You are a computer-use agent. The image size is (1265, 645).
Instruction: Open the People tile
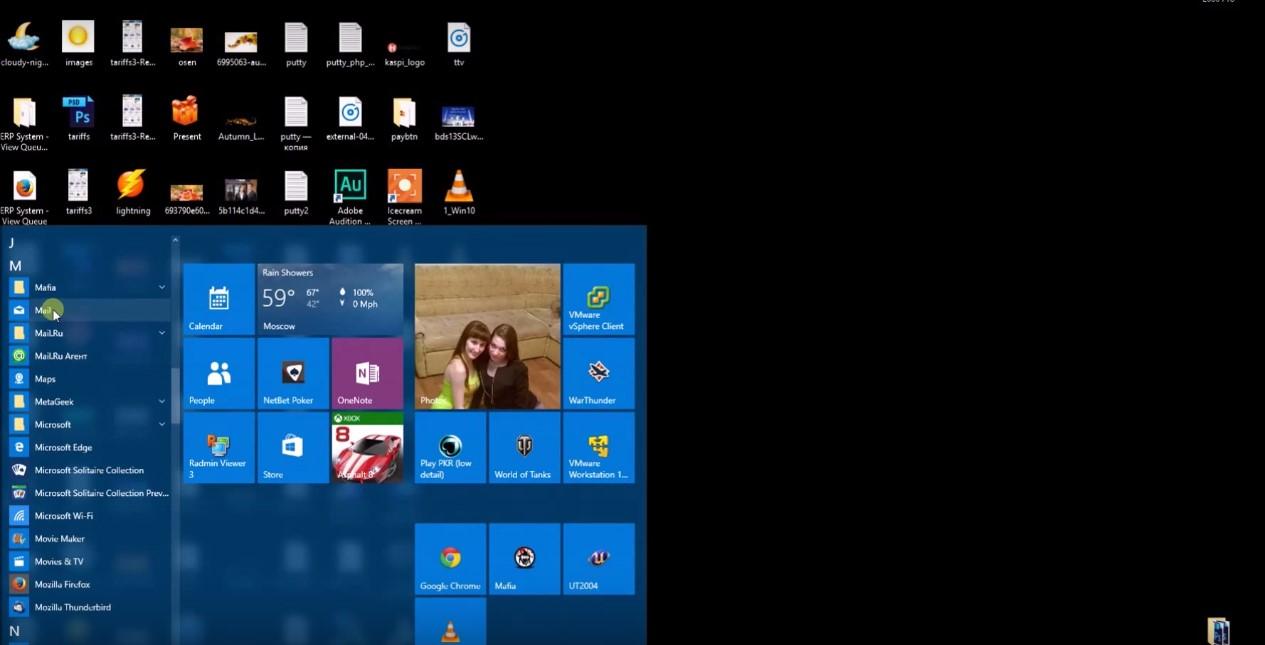(219, 373)
